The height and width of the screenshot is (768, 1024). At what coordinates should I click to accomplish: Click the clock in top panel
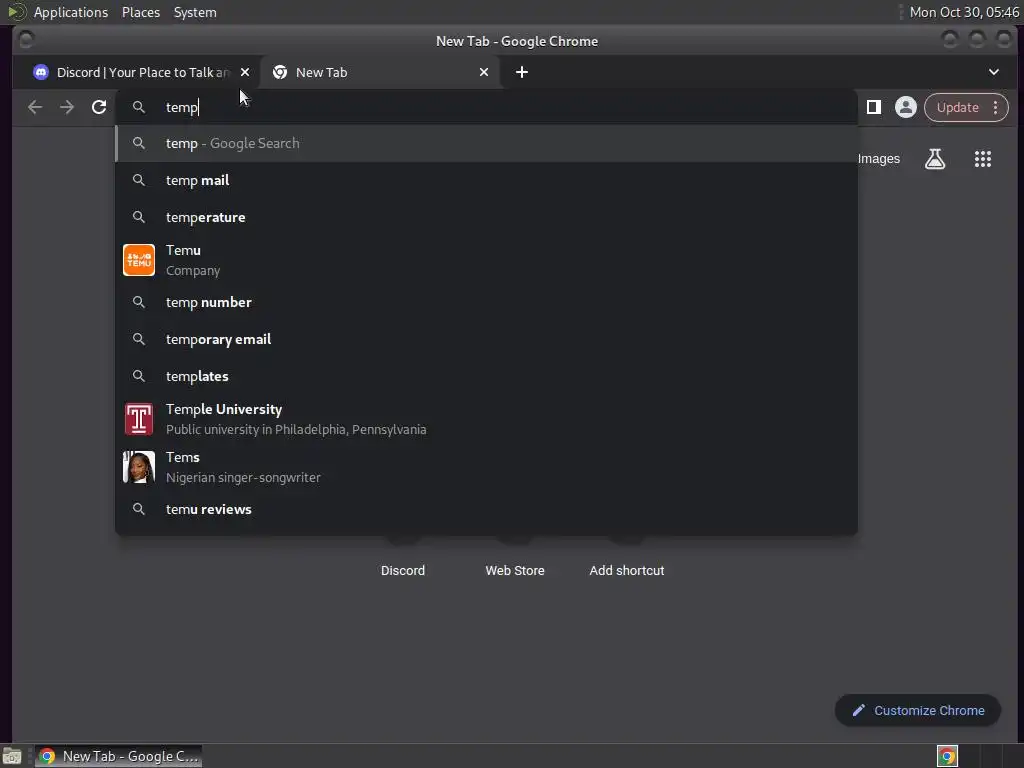click(964, 12)
